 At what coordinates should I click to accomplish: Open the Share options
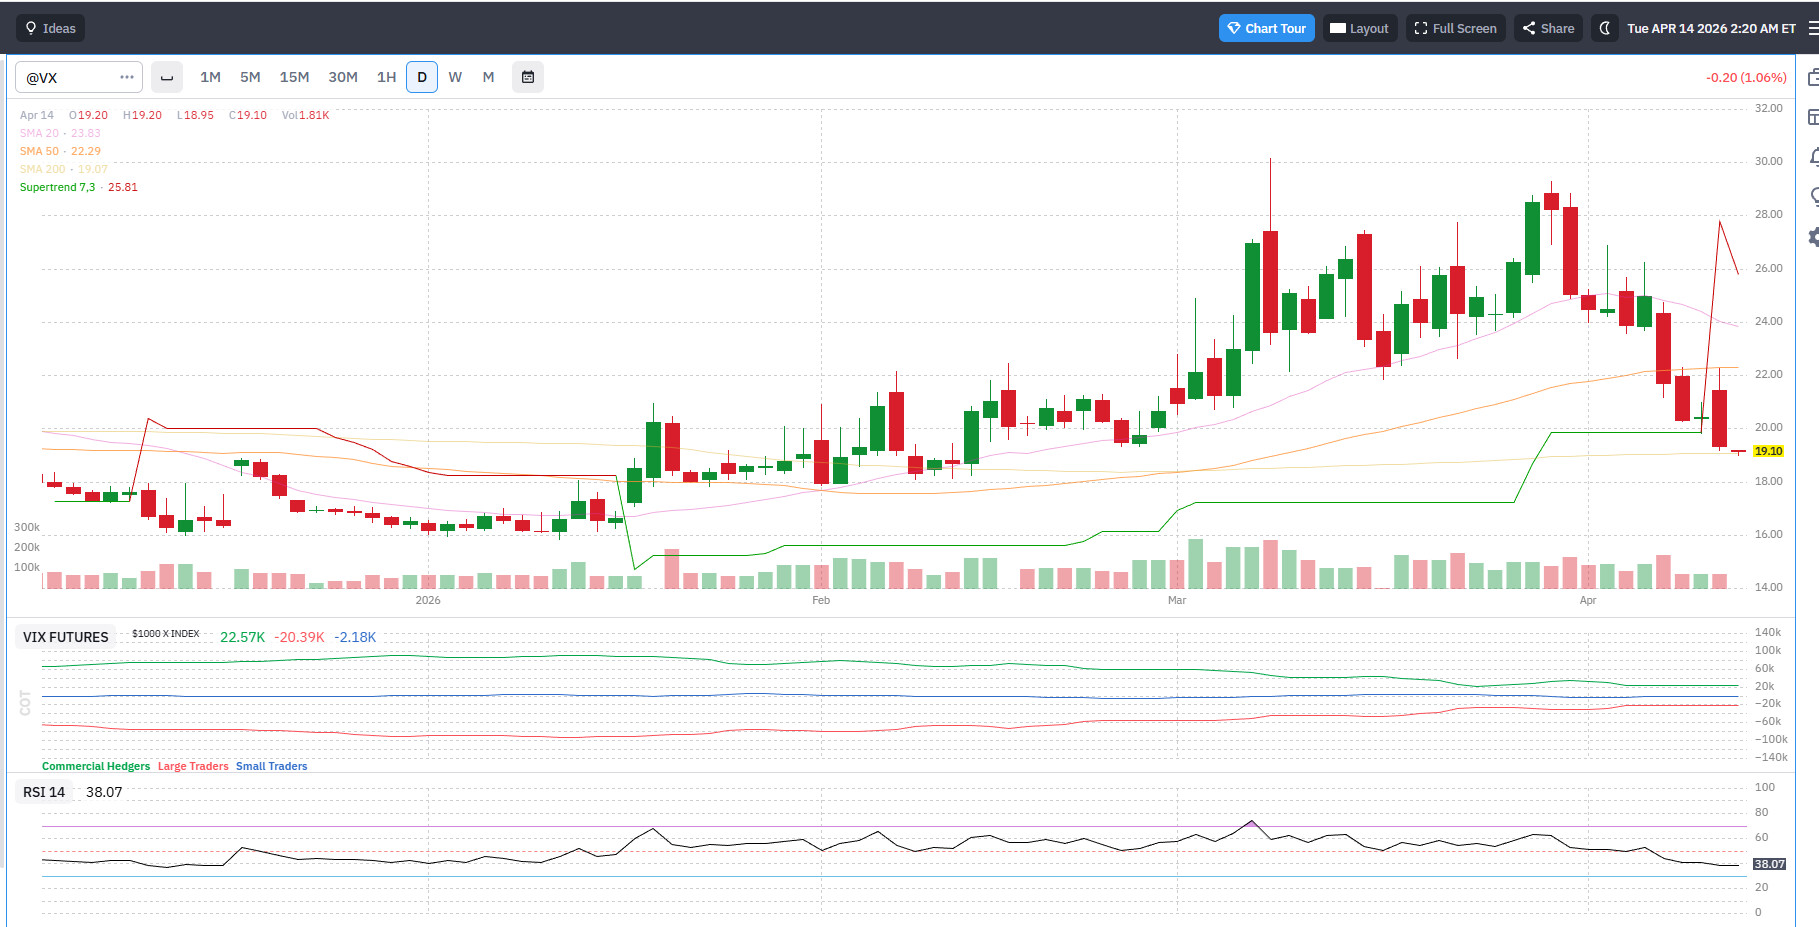click(x=1548, y=28)
